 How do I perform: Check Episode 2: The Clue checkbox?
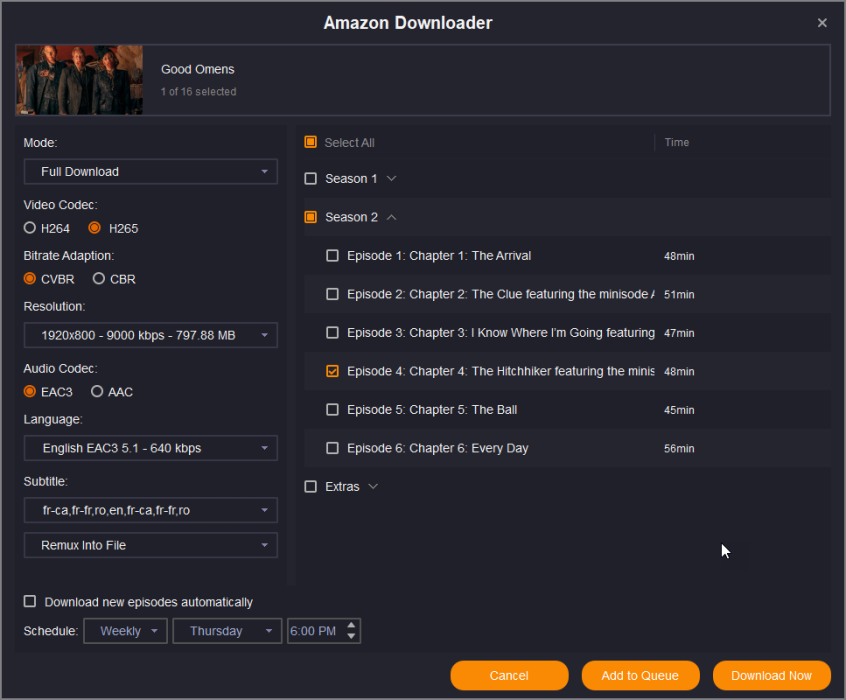pyautogui.click(x=333, y=294)
